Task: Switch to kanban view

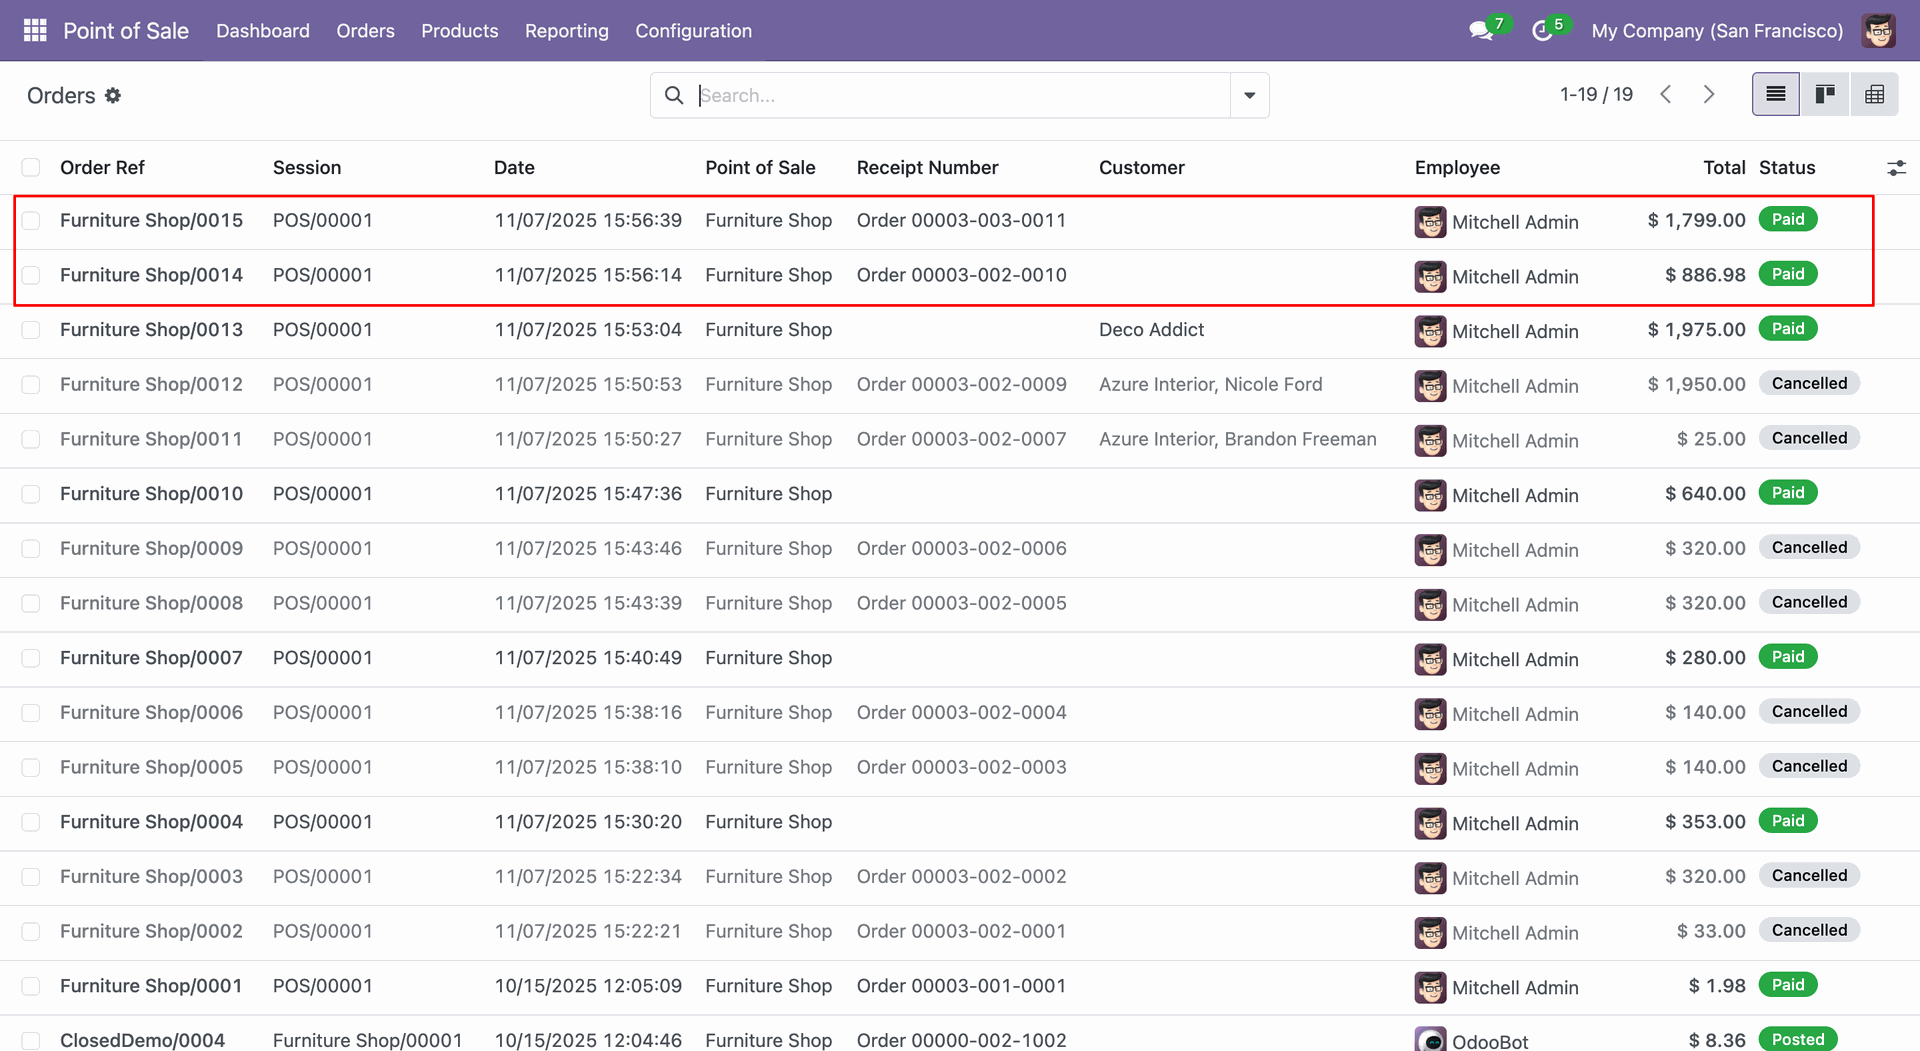Action: point(1825,95)
